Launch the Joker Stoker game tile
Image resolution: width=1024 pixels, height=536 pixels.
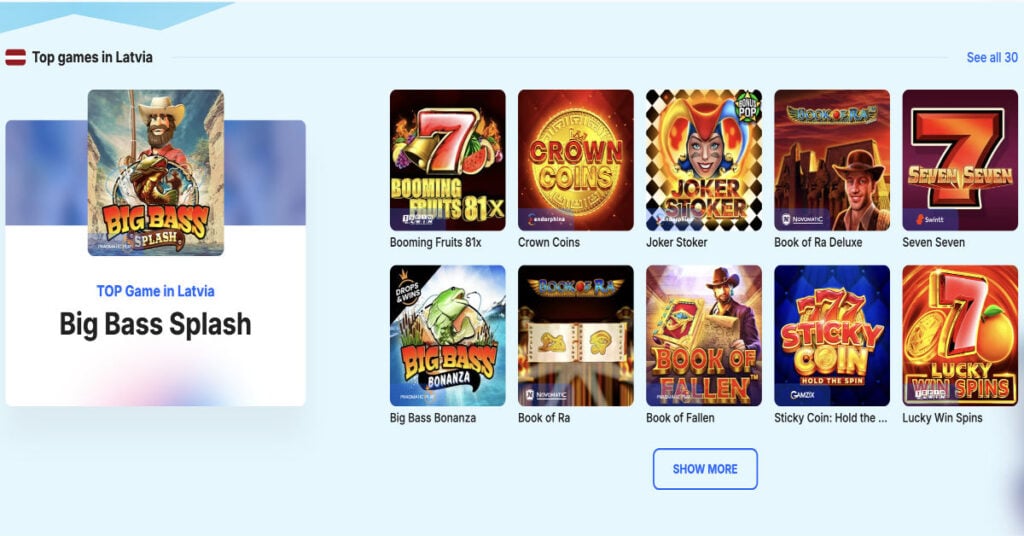coord(704,160)
